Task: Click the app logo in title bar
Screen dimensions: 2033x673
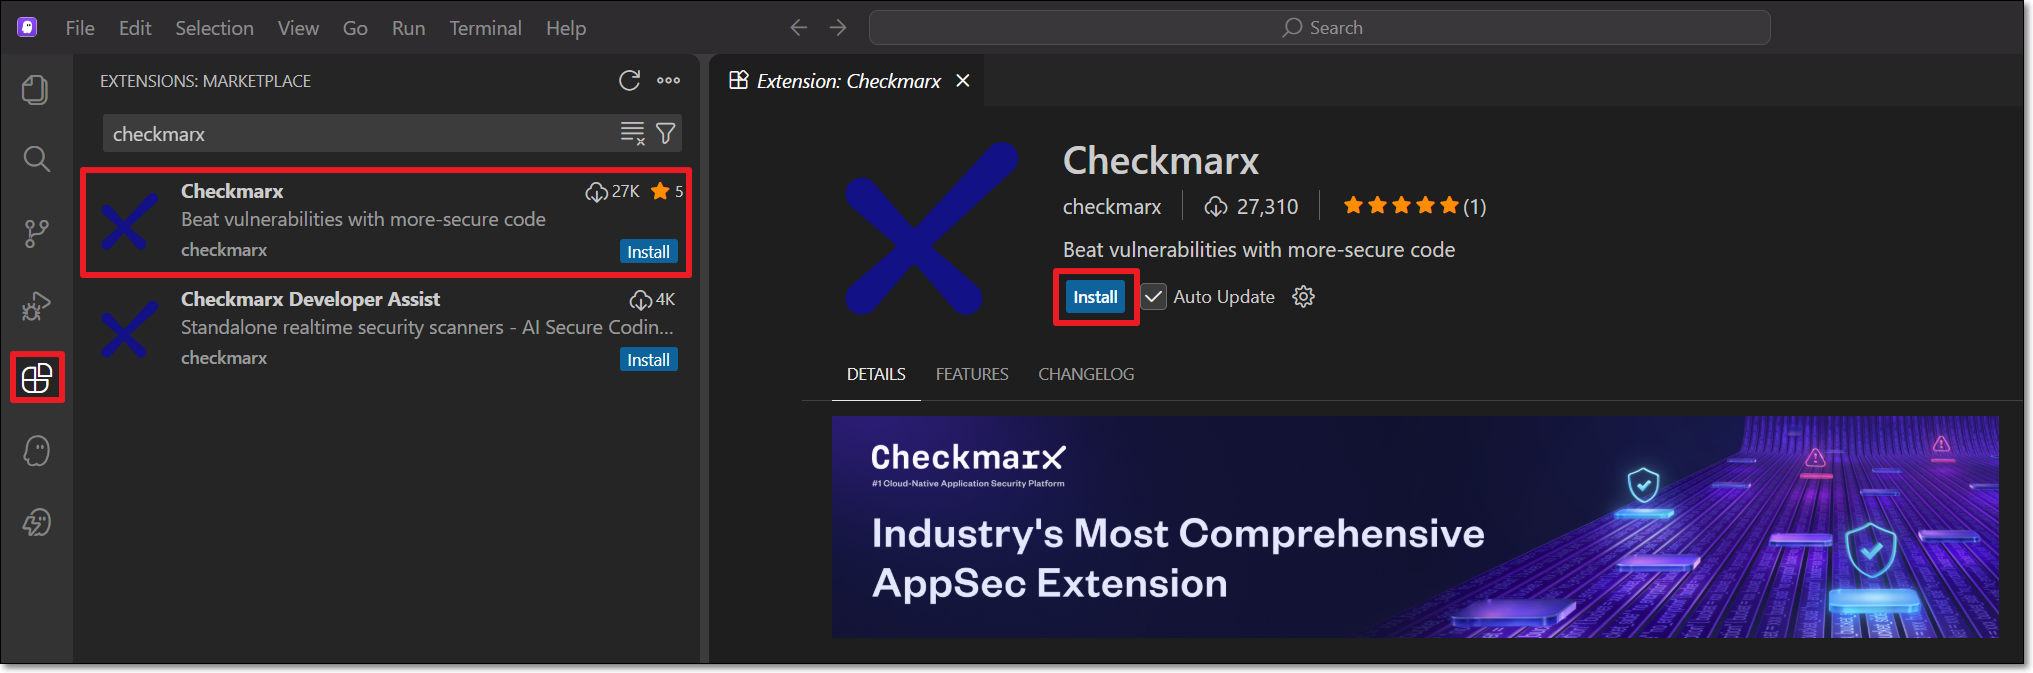Action: tap(27, 28)
